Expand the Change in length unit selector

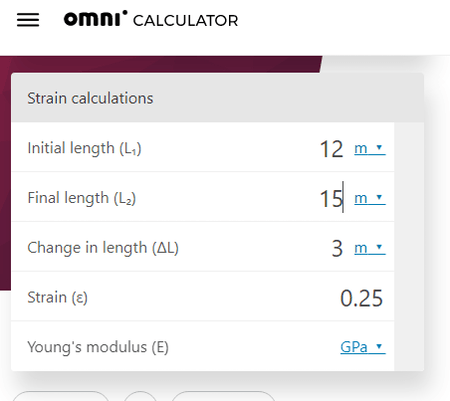click(x=370, y=248)
